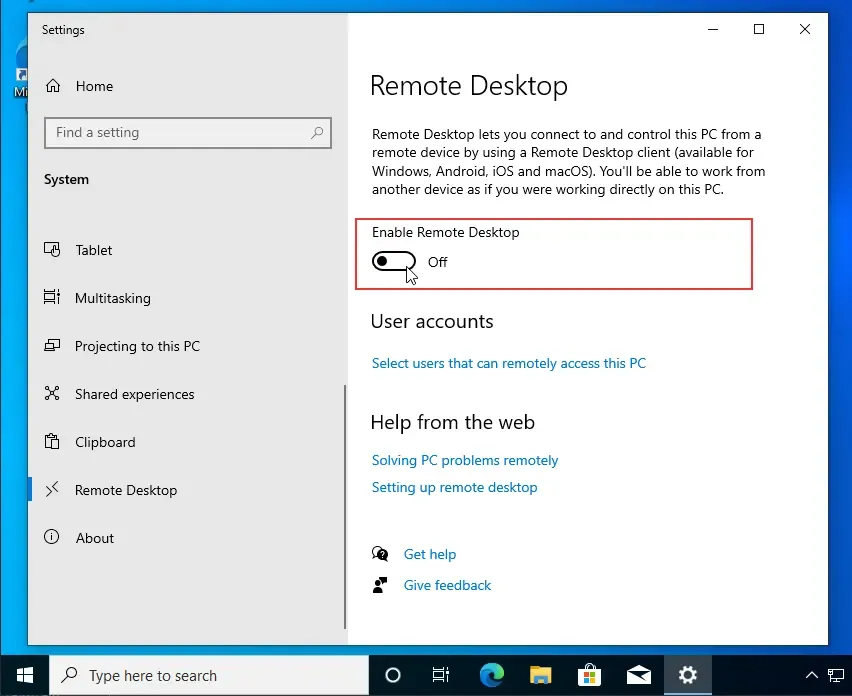Close the Settings window
The height and width of the screenshot is (696, 852).
click(805, 29)
